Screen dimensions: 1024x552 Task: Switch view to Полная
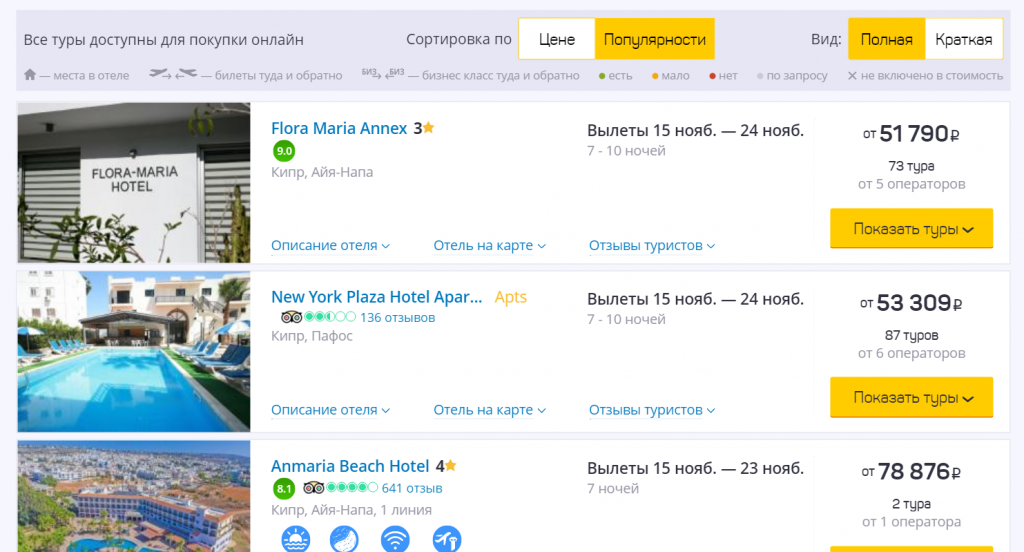[x=886, y=39]
